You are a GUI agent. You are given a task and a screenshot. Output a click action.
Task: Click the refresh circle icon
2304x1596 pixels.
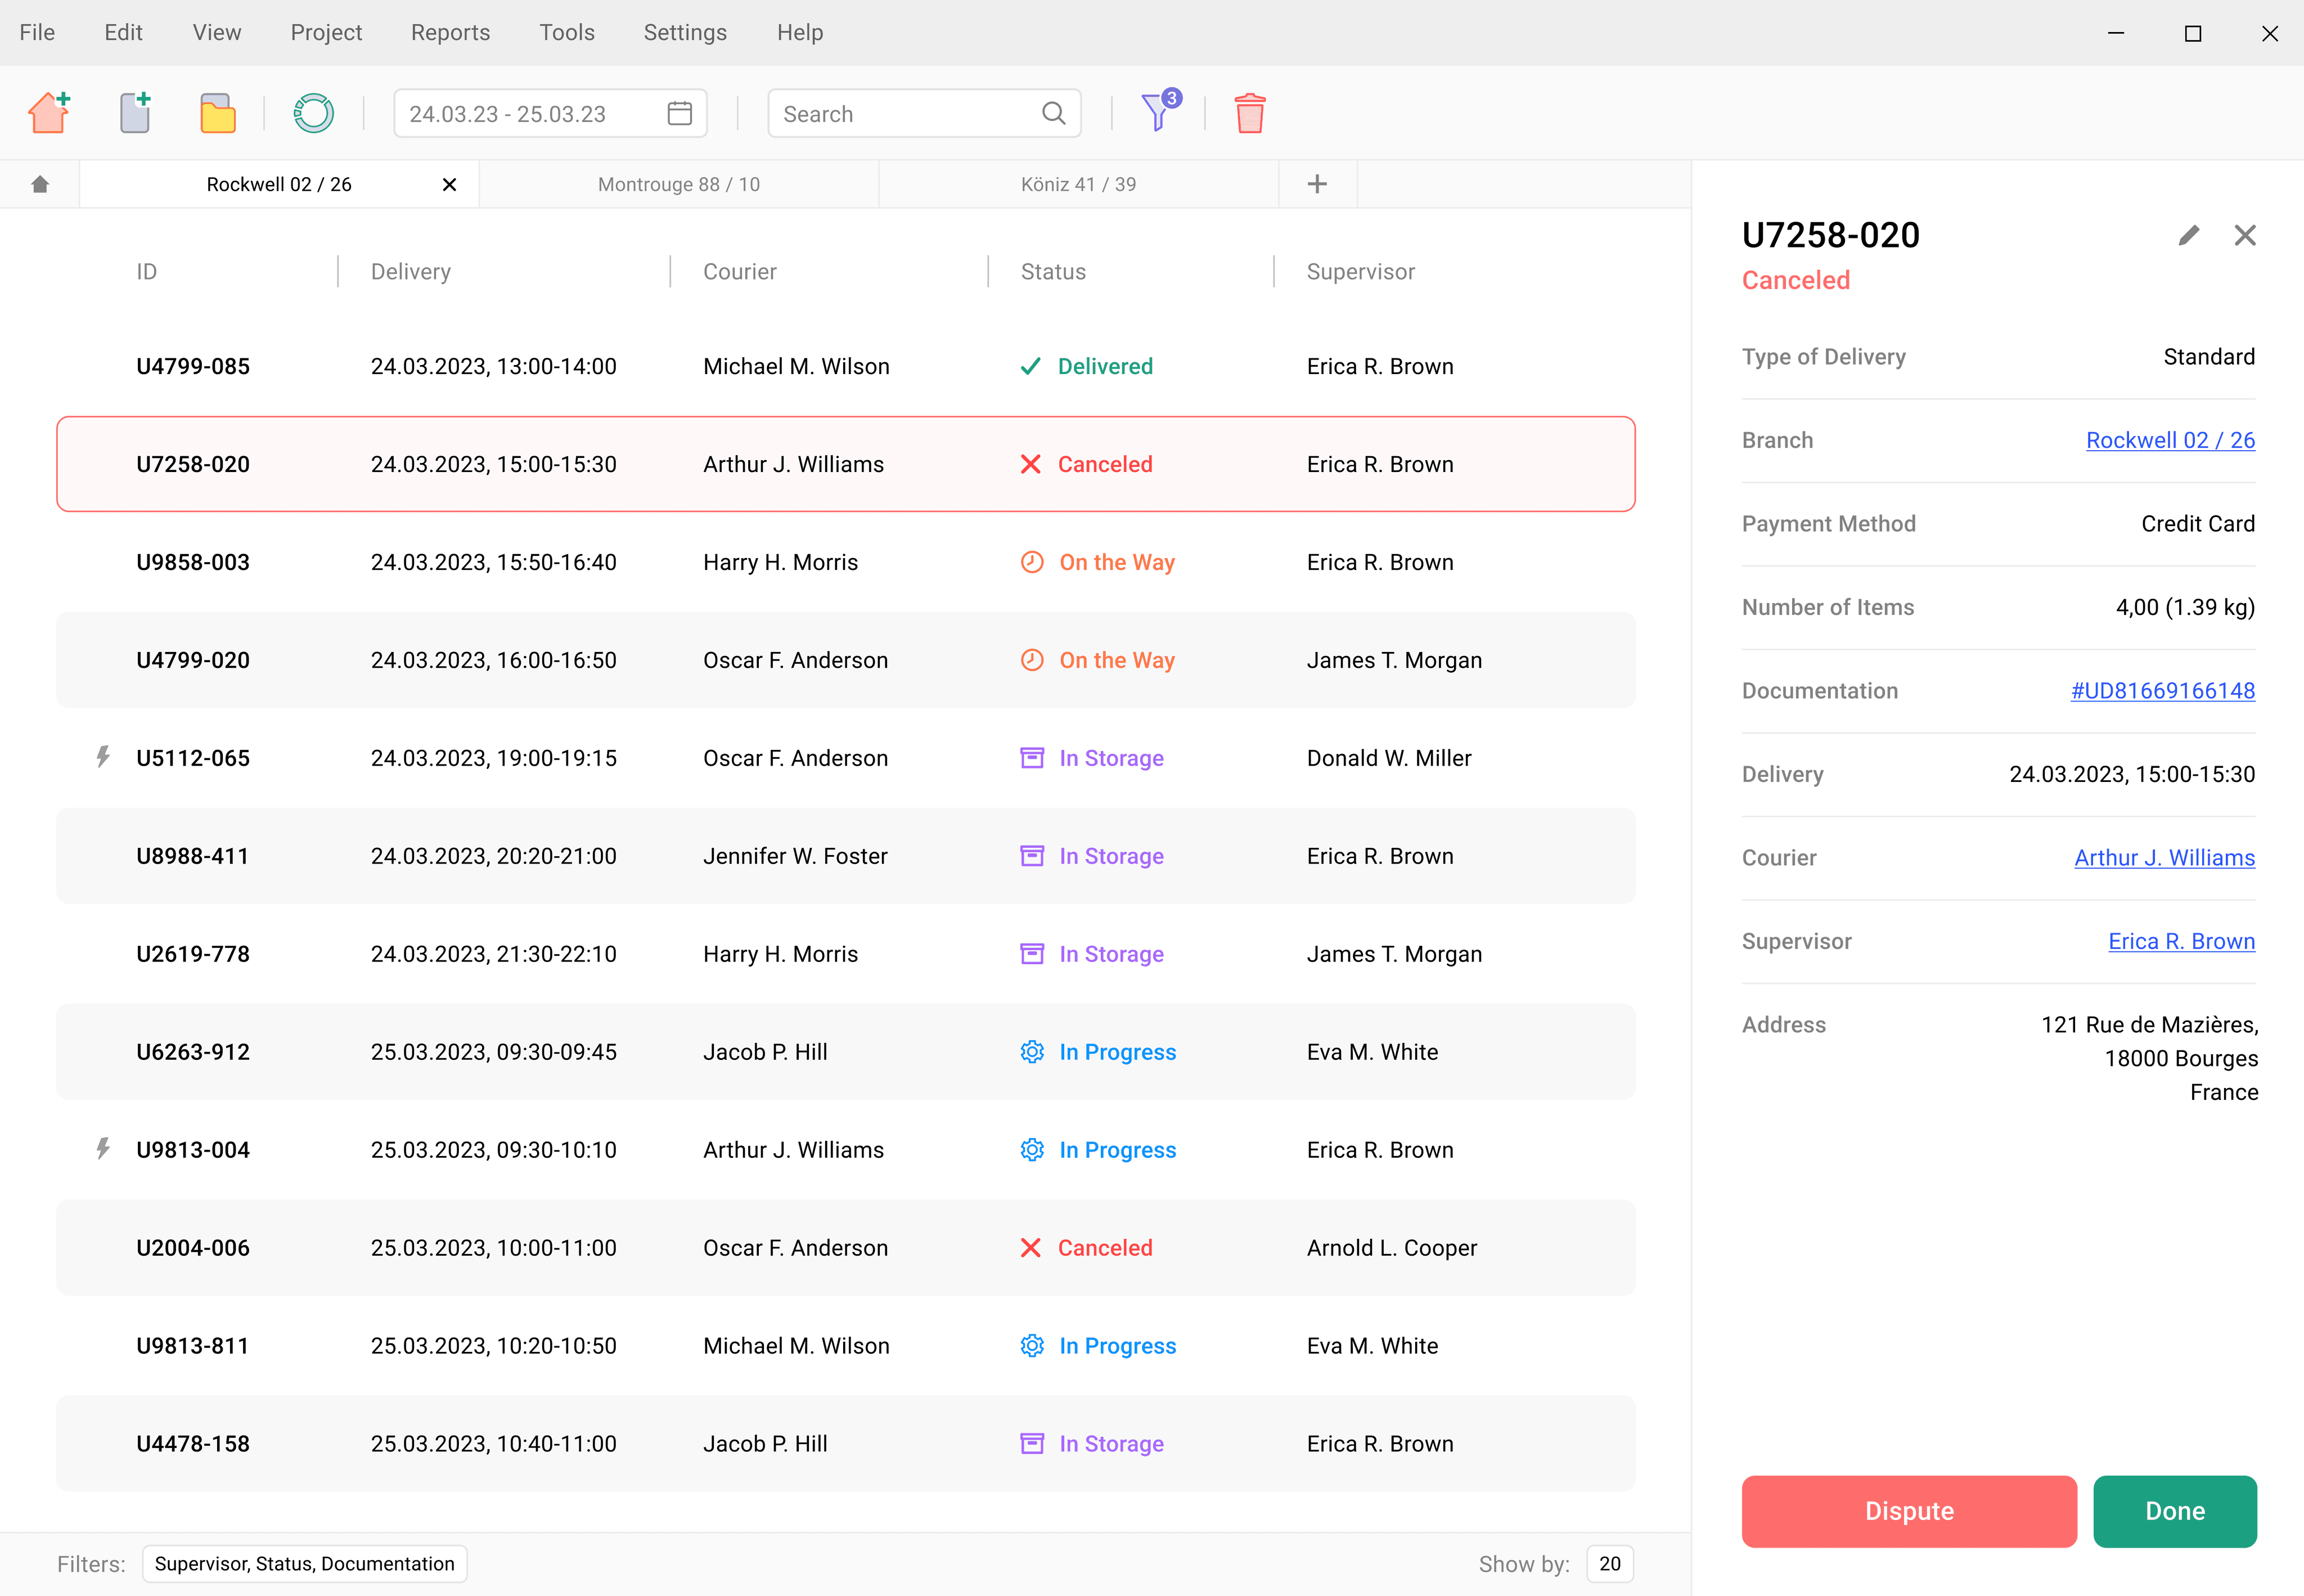(313, 113)
